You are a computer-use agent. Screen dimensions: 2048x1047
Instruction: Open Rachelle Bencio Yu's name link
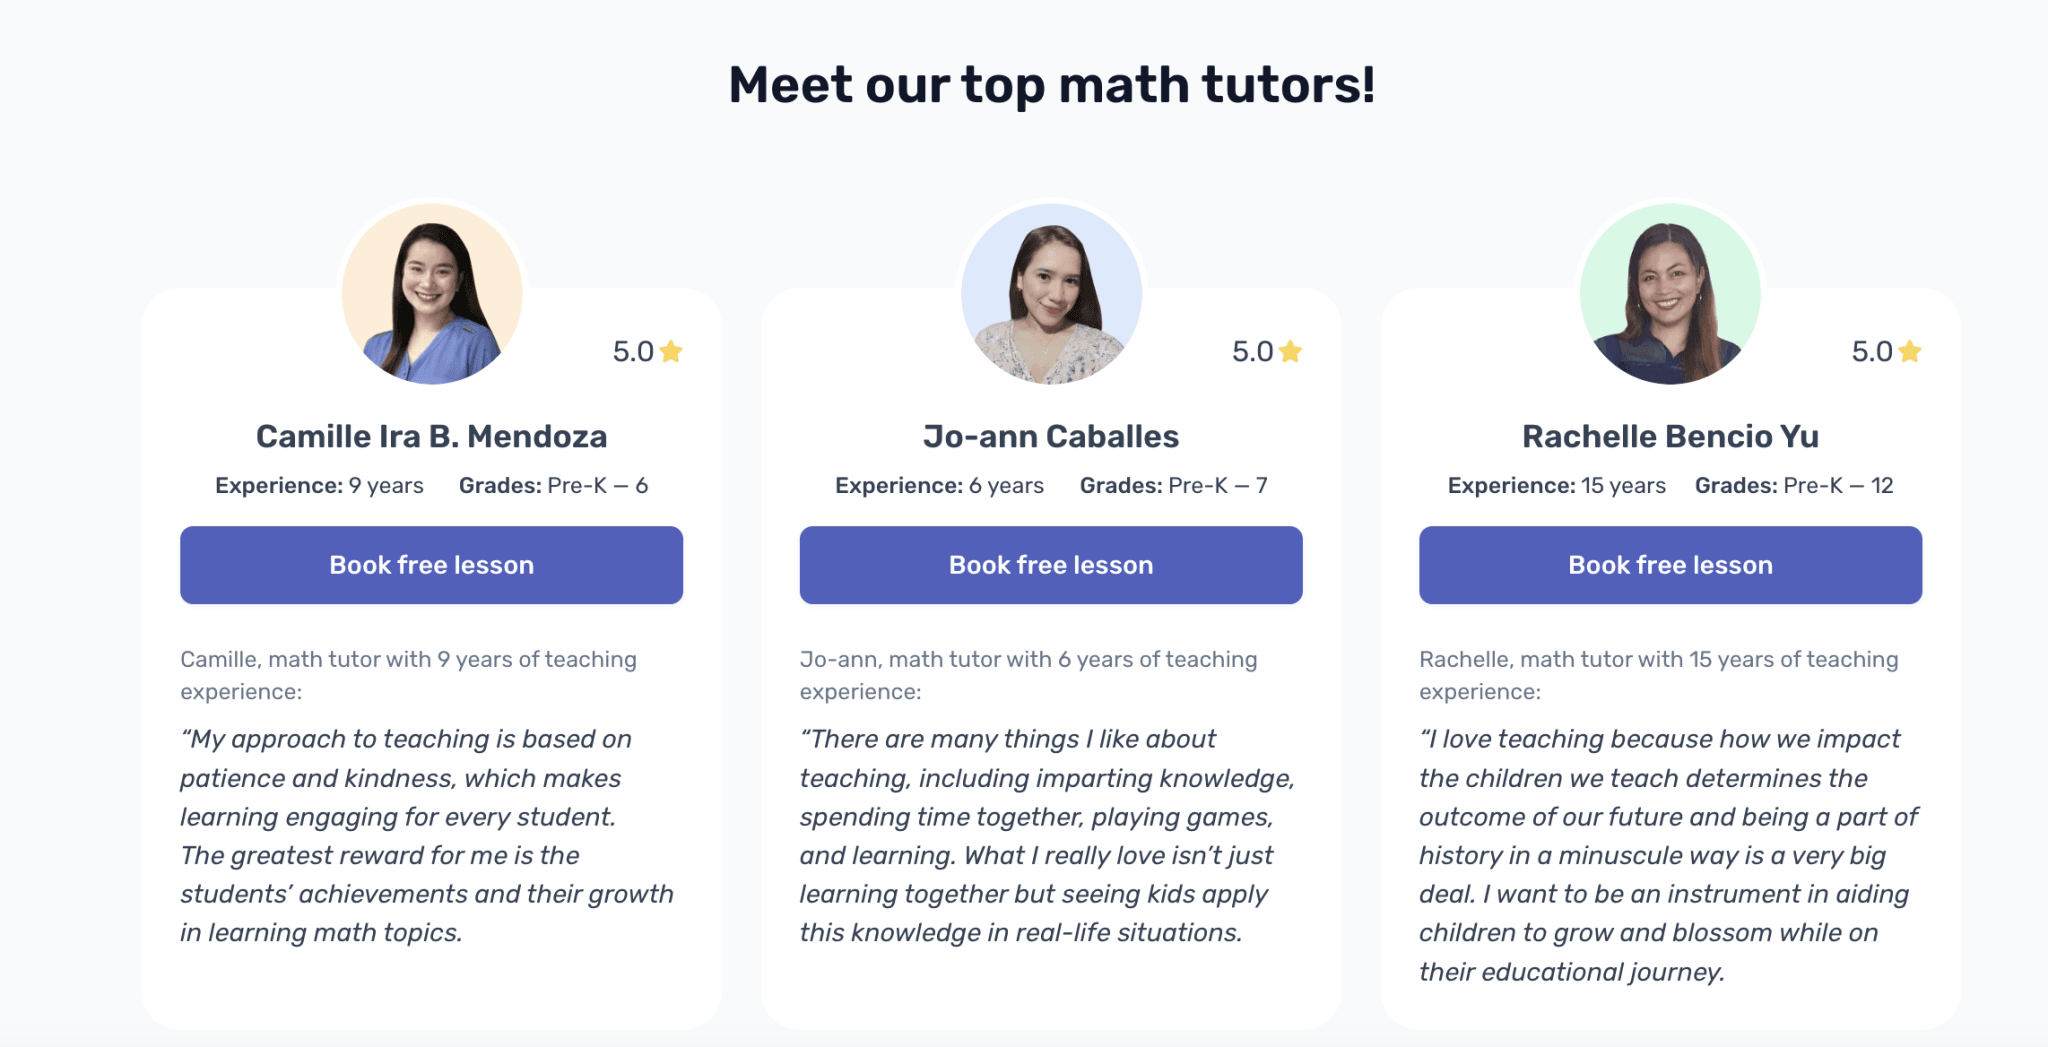(1669, 436)
